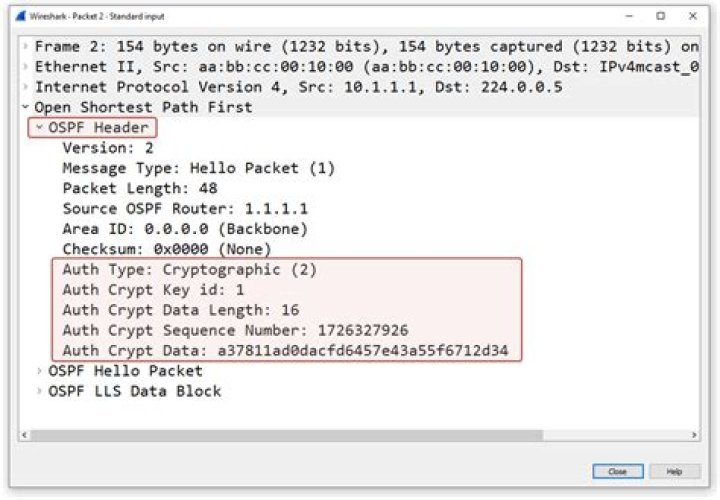Select the Packet Length: 48 field
Image resolution: width=720 pixels, height=500 pixels.
pyautogui.click(x=139, y=188)
